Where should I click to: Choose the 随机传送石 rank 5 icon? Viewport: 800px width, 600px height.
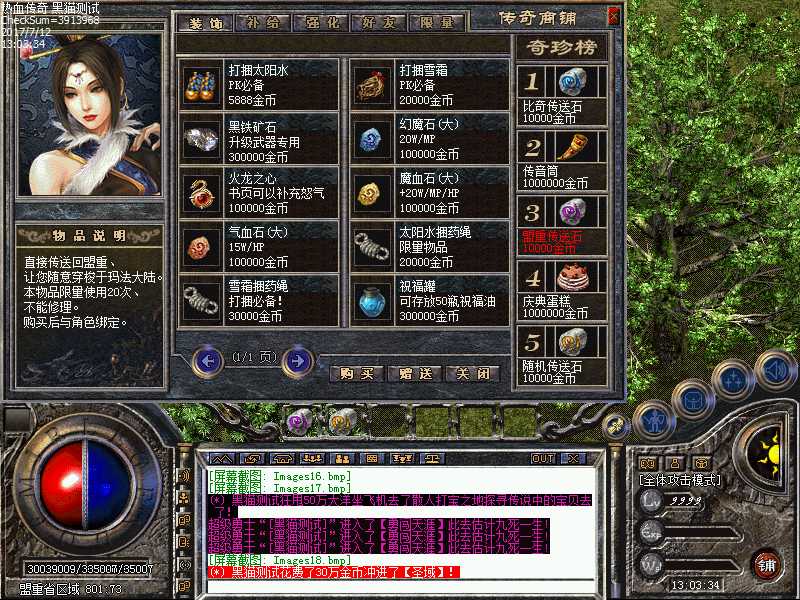[572, 343]
